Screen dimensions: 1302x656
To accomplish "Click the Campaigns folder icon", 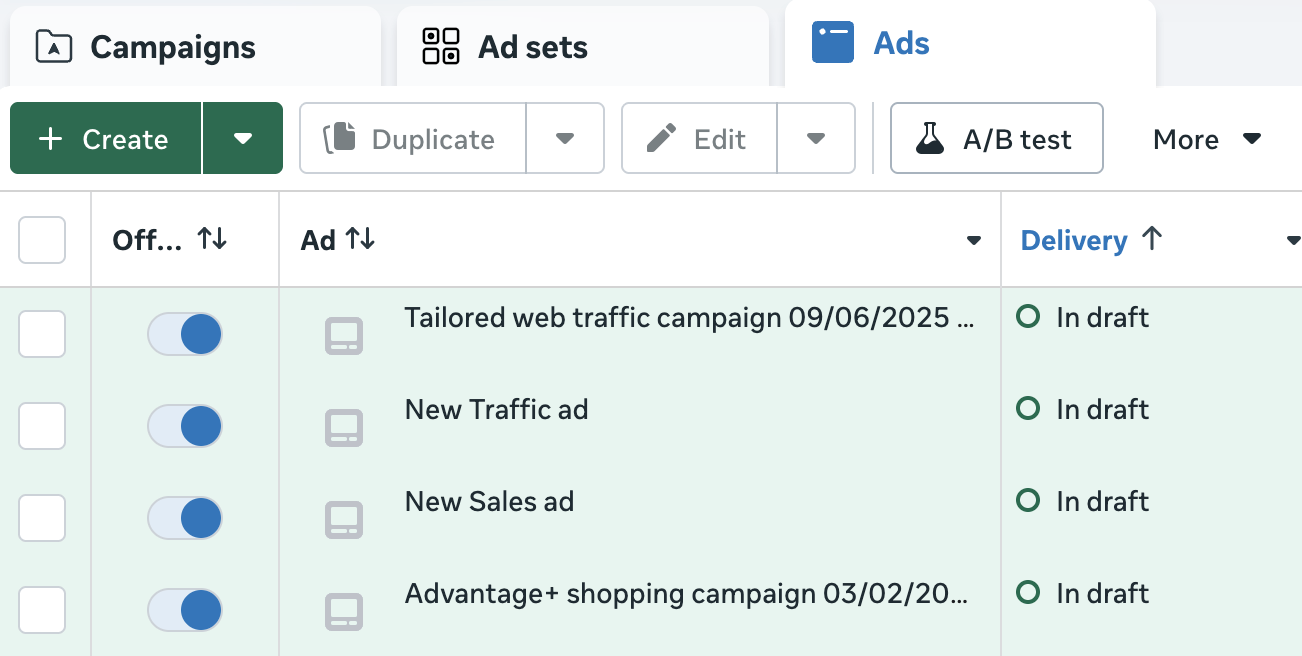I will pyautogui.click(x=54, y=47).
